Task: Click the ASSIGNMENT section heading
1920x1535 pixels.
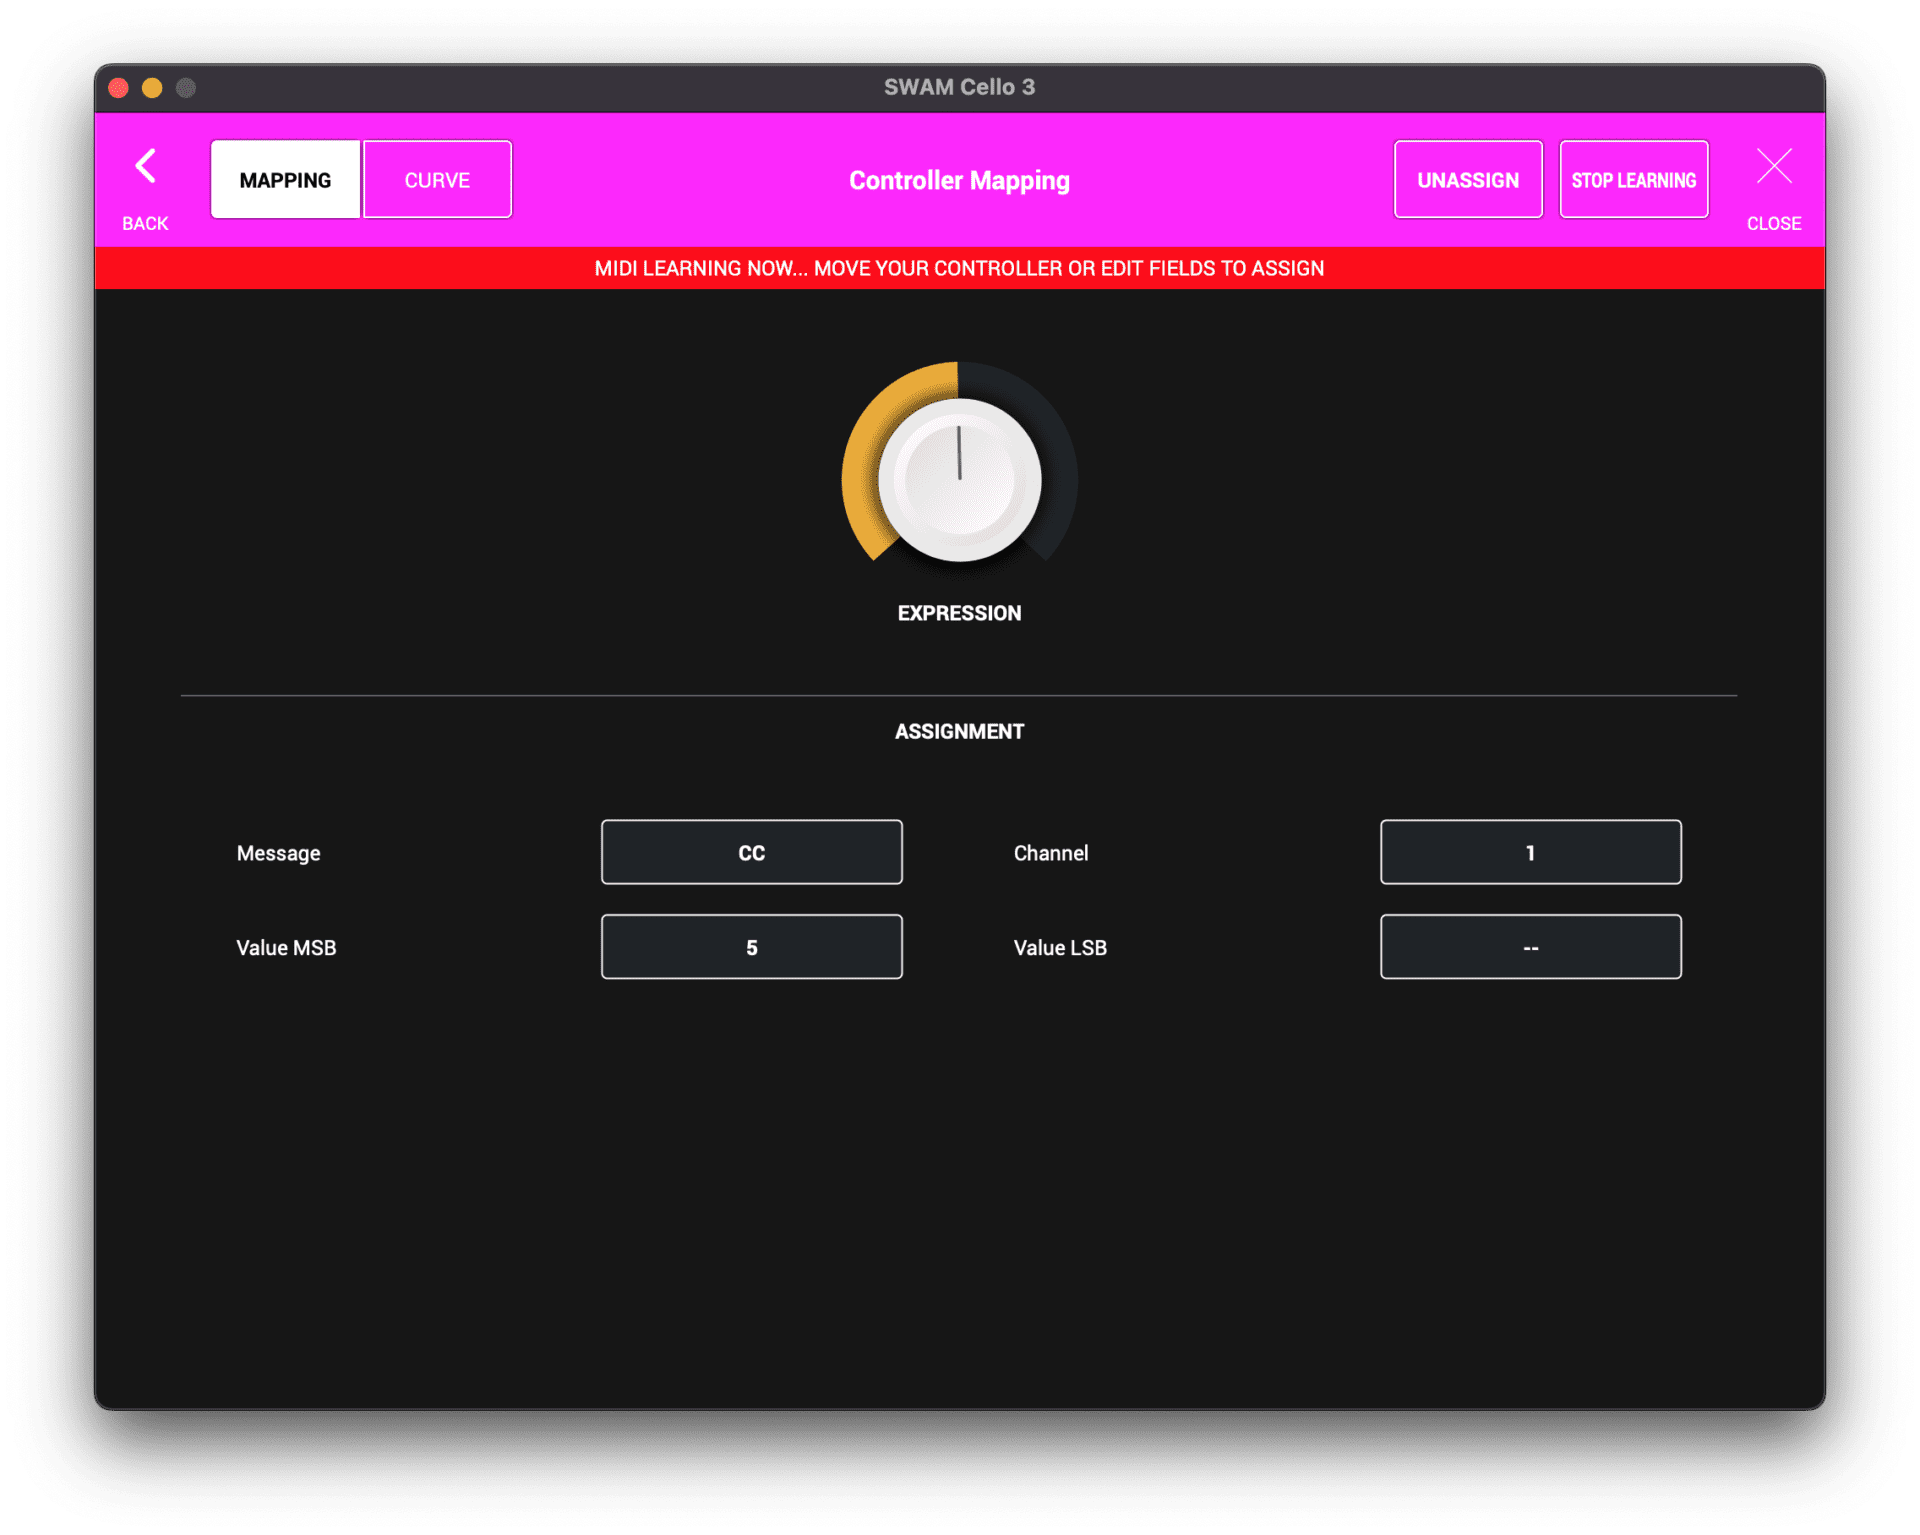Action: tap(959, 732)
